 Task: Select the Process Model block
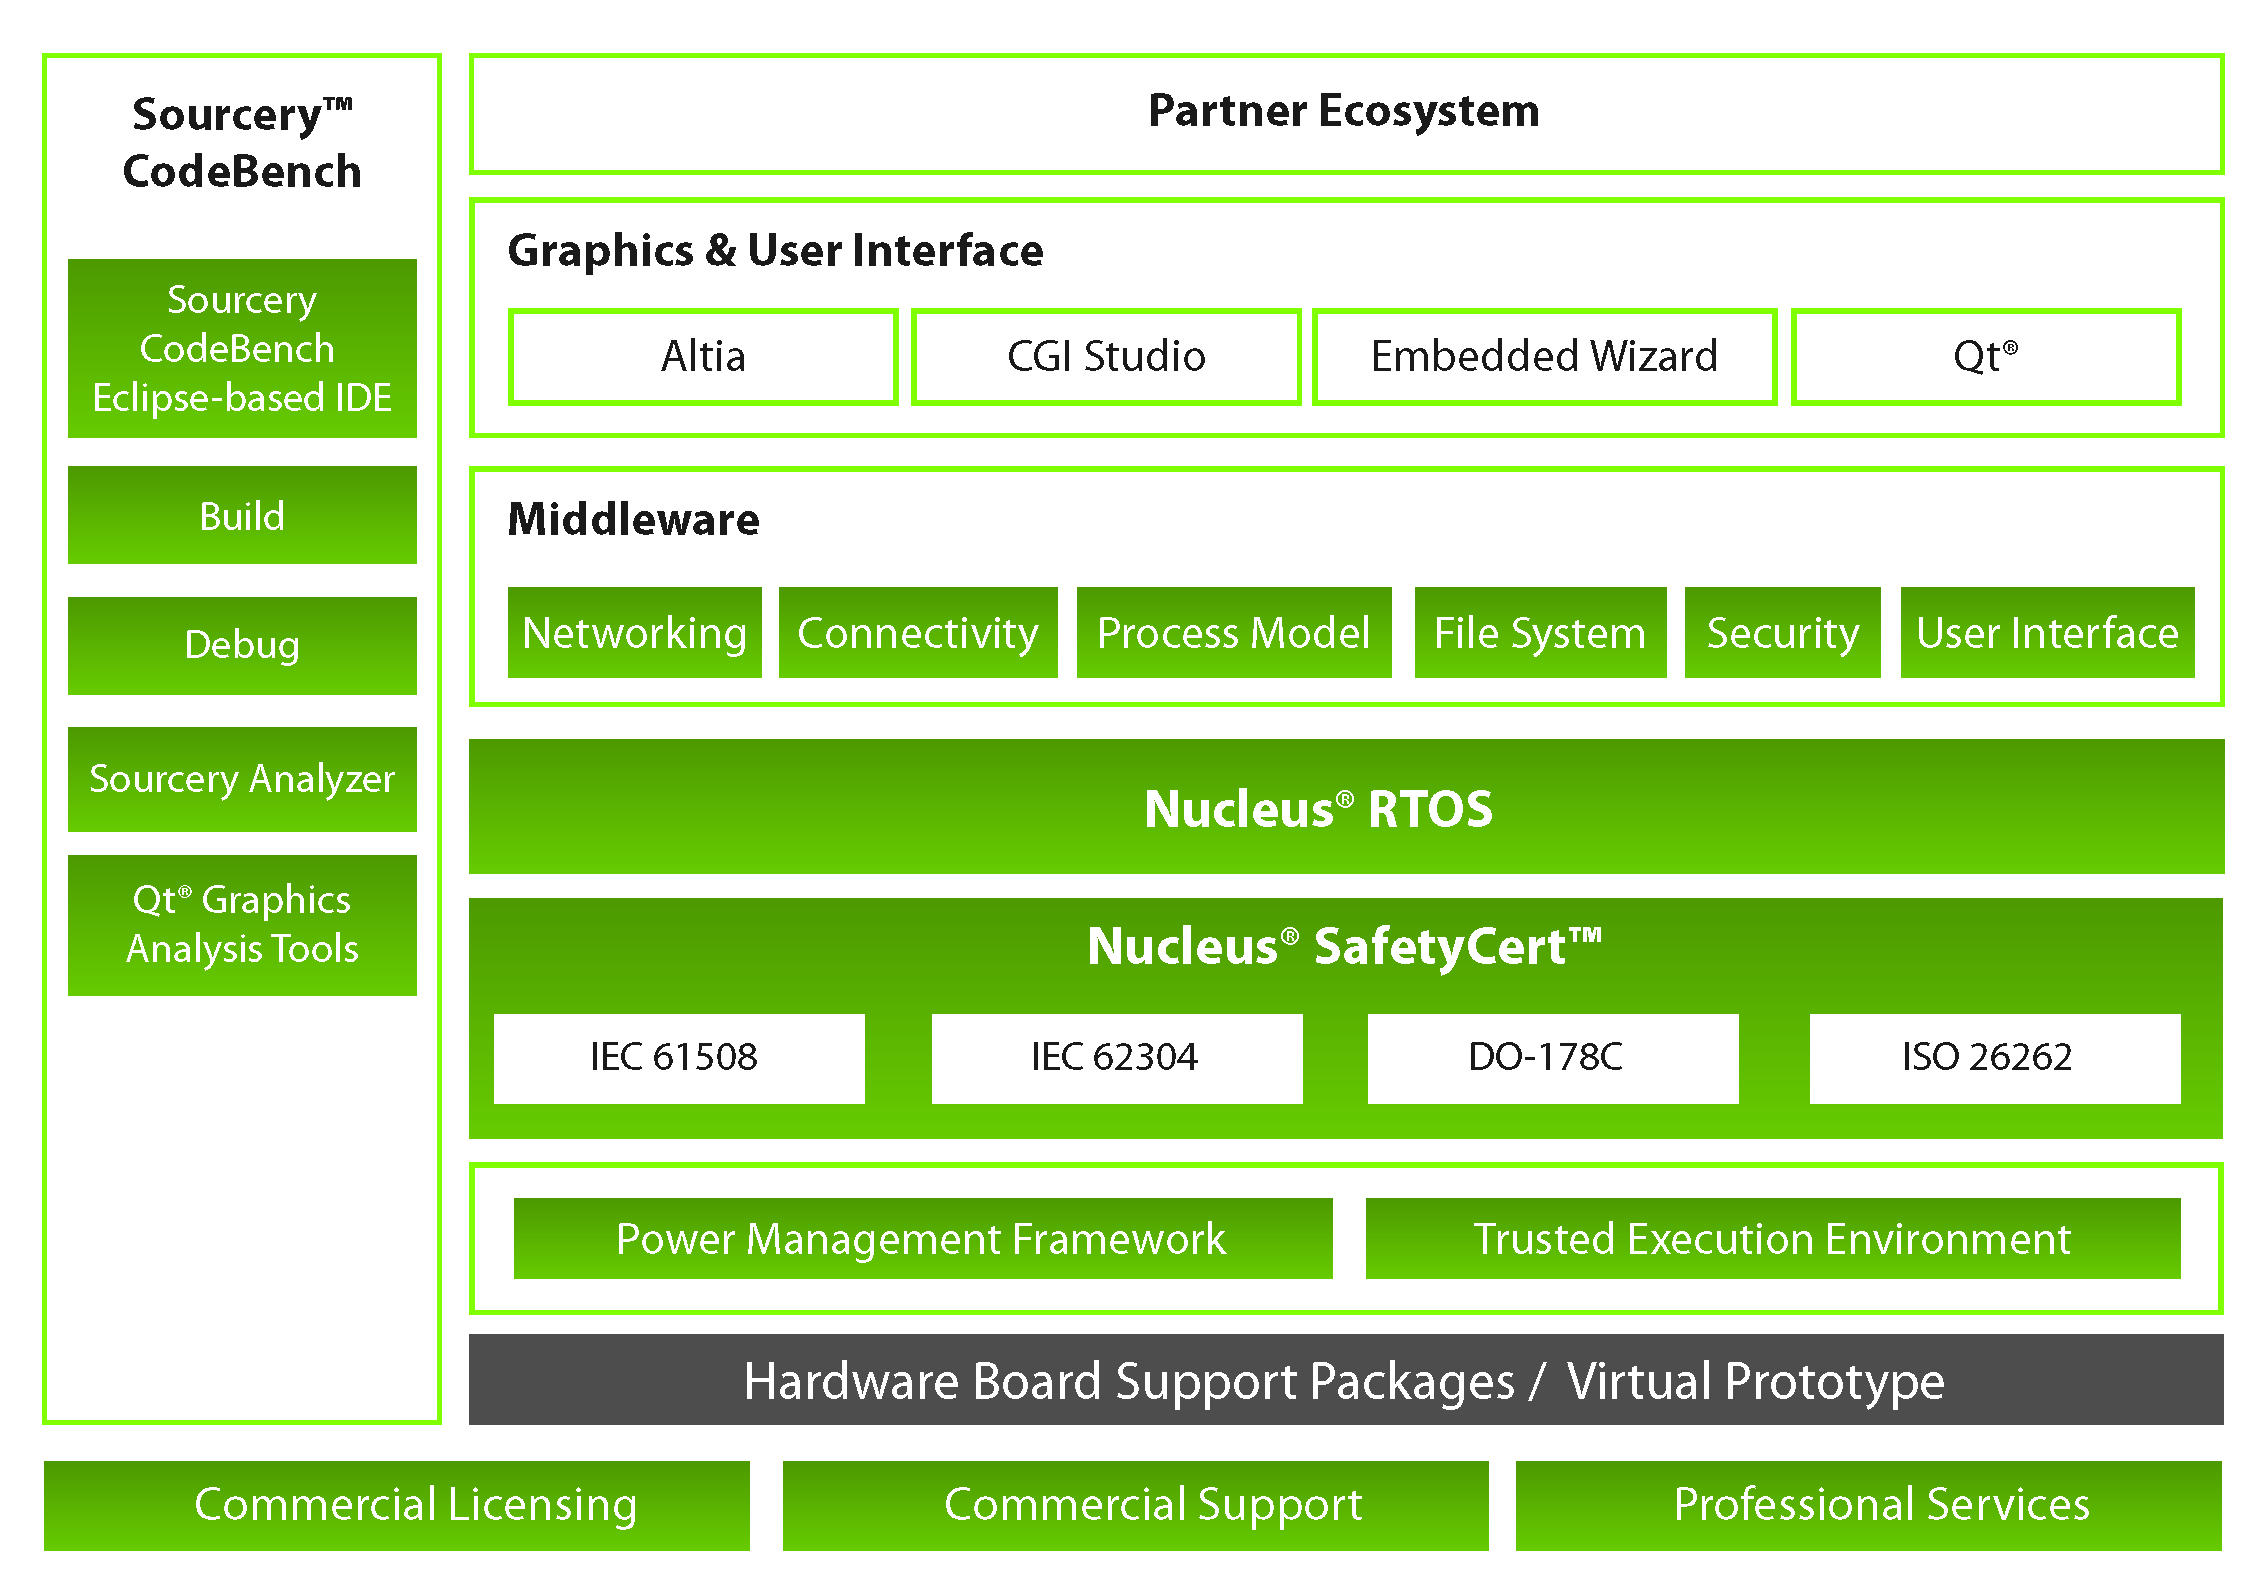(x=1233, y=633)
